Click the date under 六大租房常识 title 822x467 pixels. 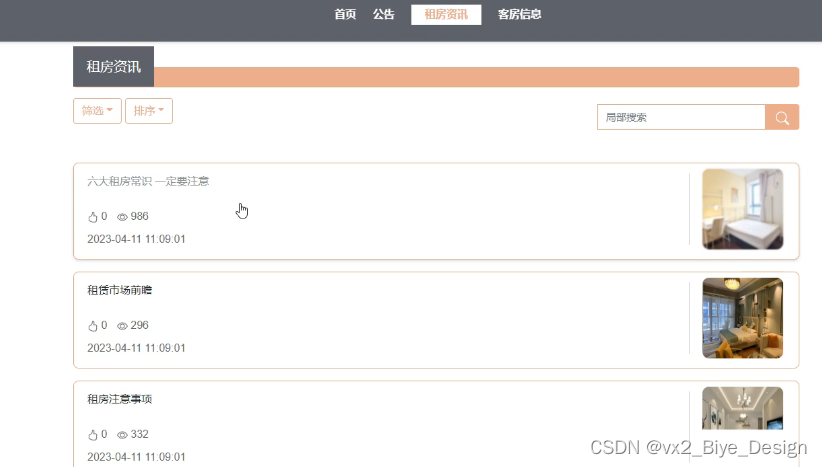tap(136, 239)
